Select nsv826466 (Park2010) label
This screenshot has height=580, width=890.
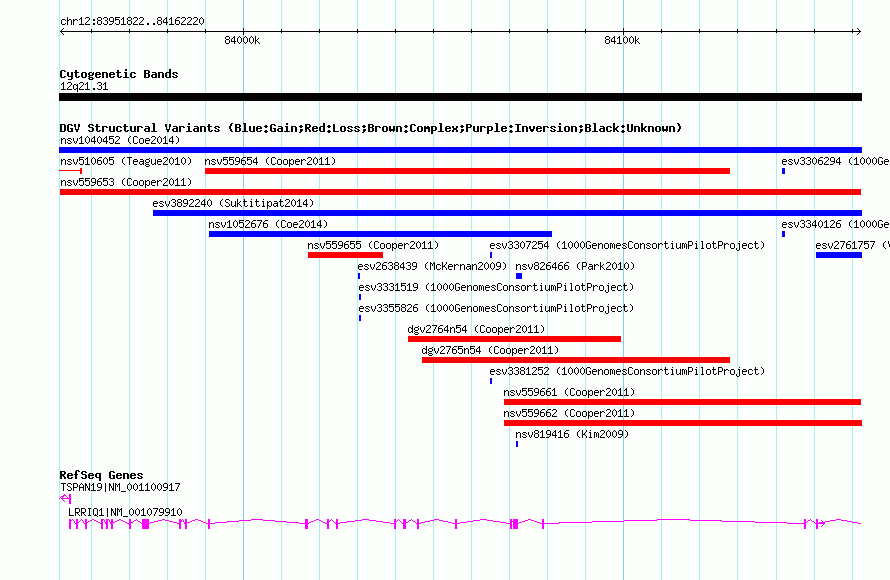[x=575, y=266]
